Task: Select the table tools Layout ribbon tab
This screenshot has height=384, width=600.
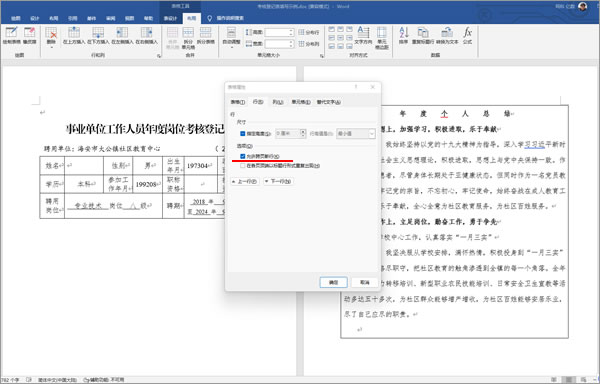Action: (192, 18)
